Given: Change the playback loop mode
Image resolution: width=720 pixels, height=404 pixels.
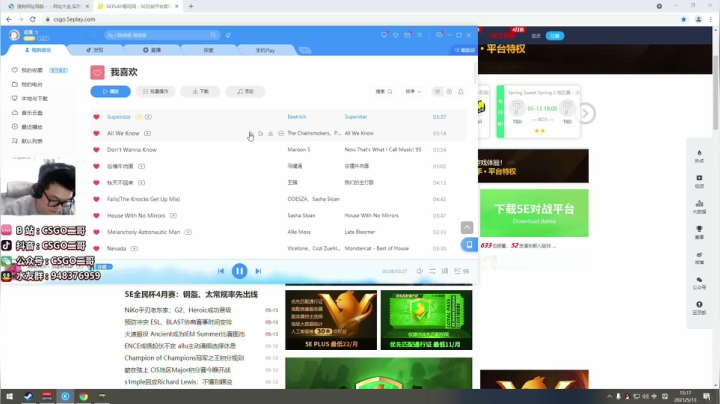Looking at the screenshot, I should [432, 271].
